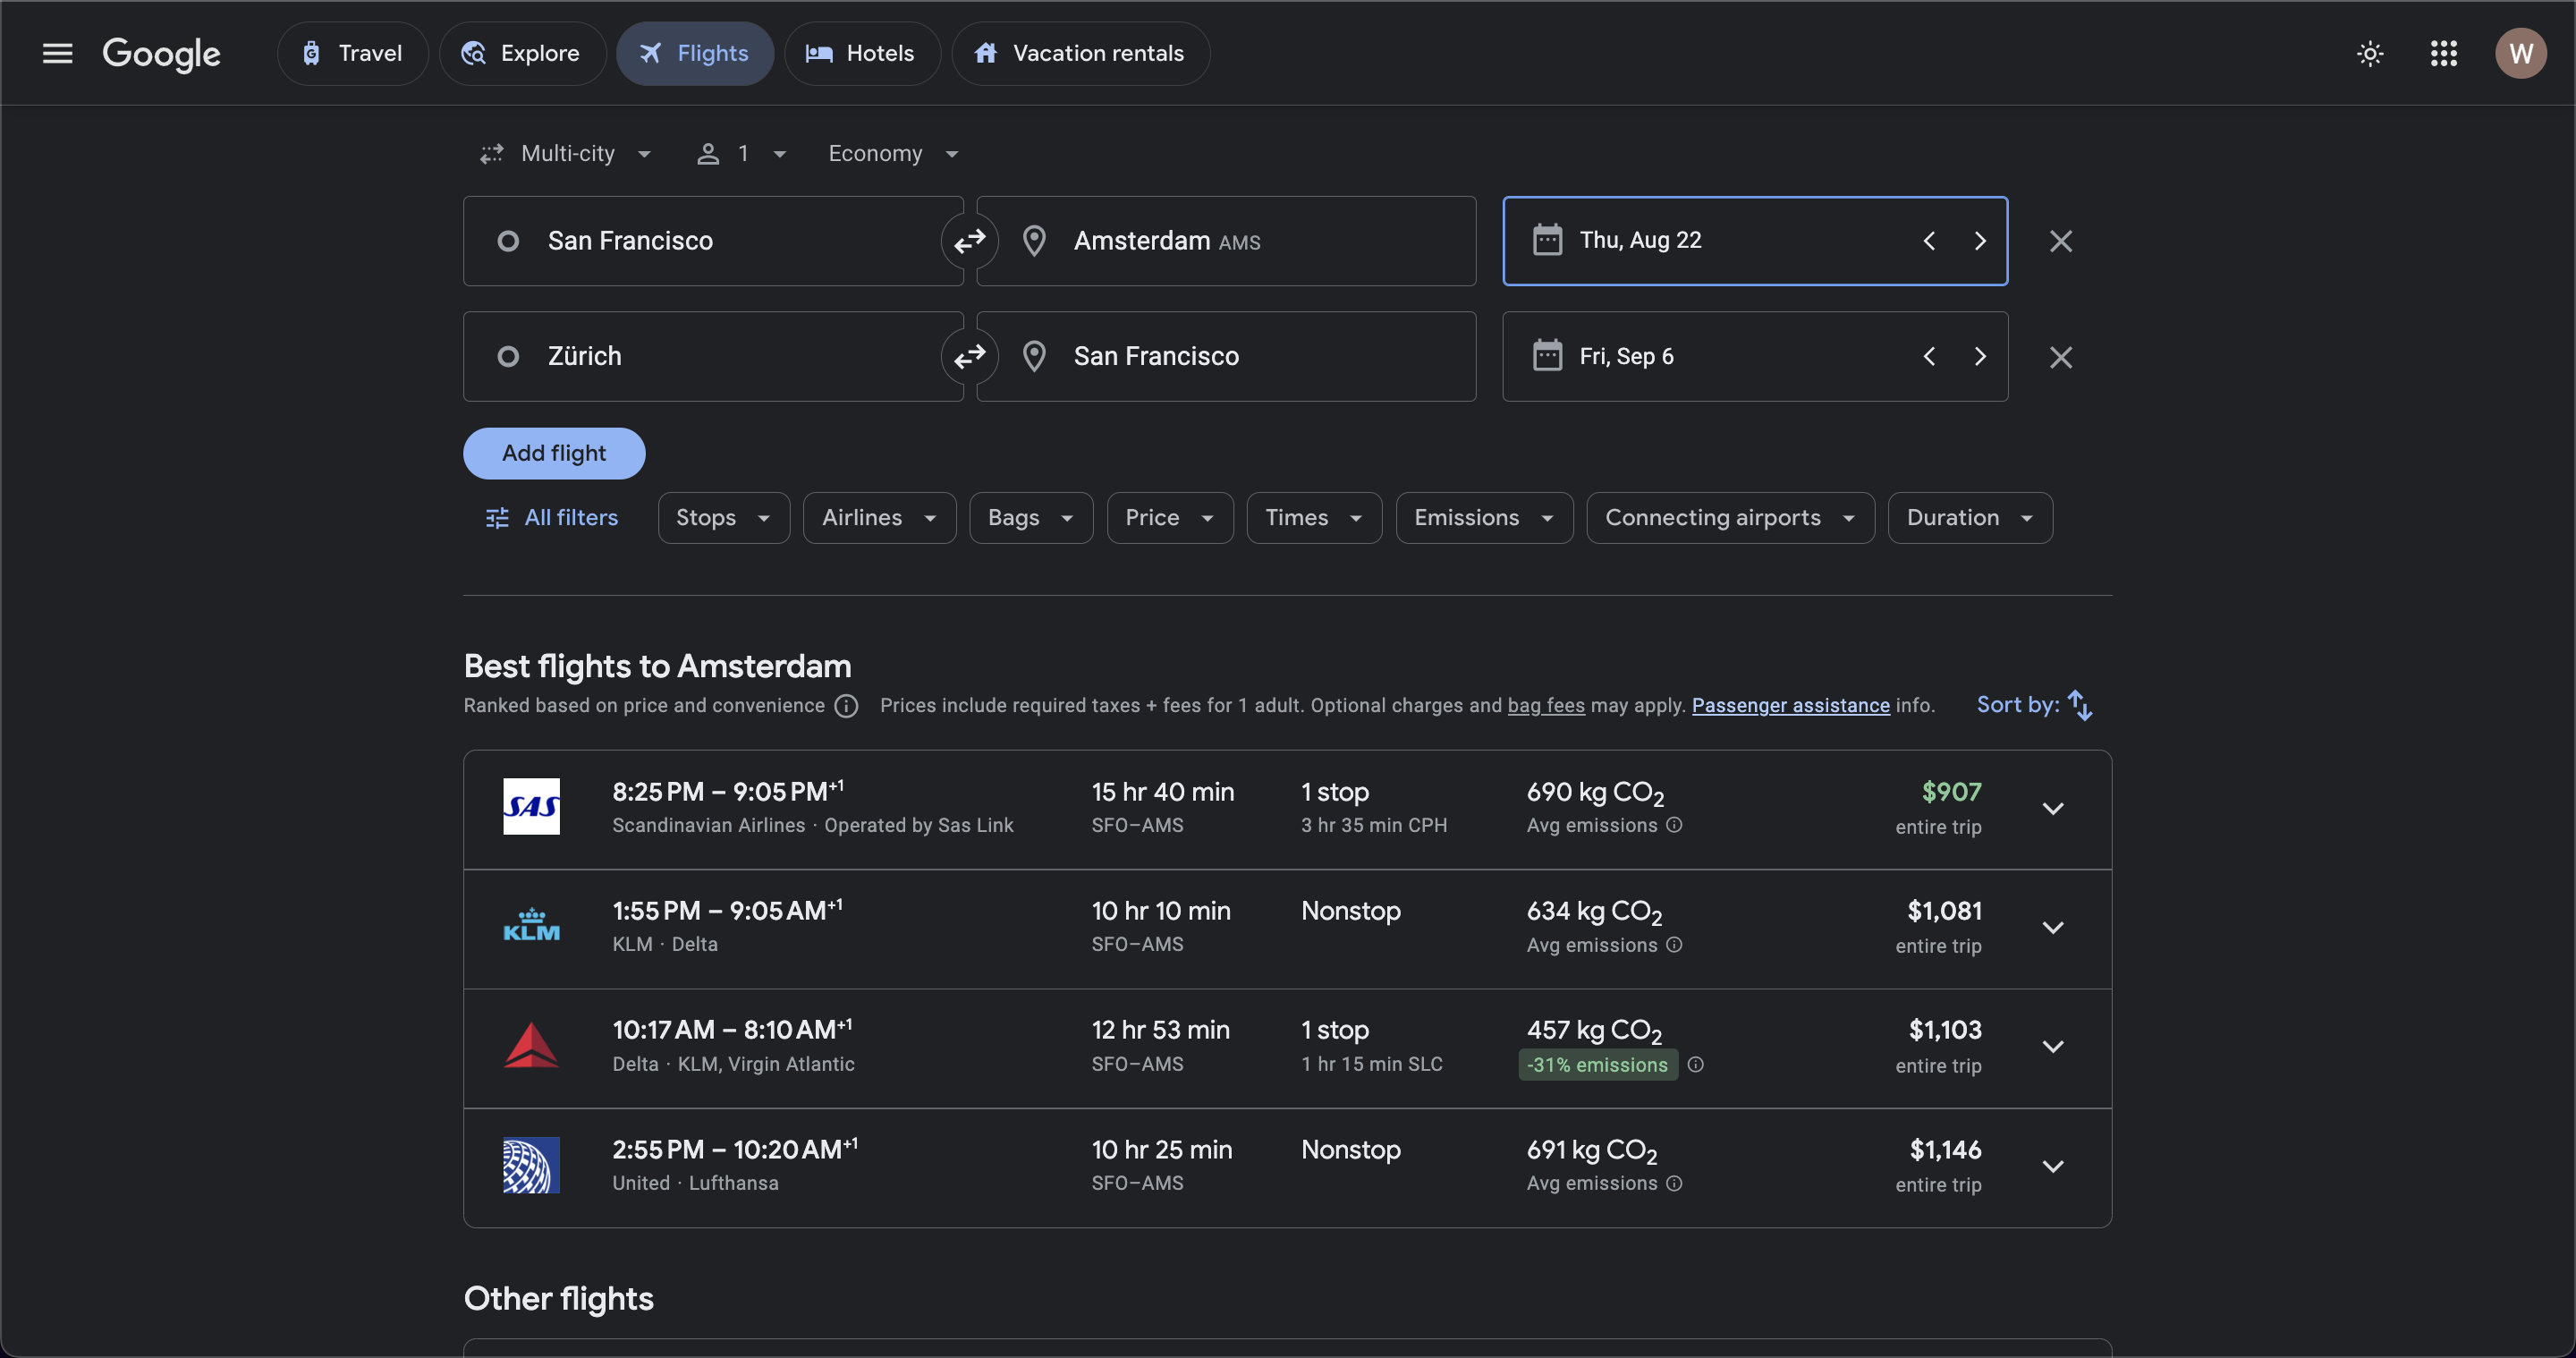This screenshot has height=1358, width=2576.
Task: Go to previous day from Thu, Aug 22
Action: (x=1929, y=241)
